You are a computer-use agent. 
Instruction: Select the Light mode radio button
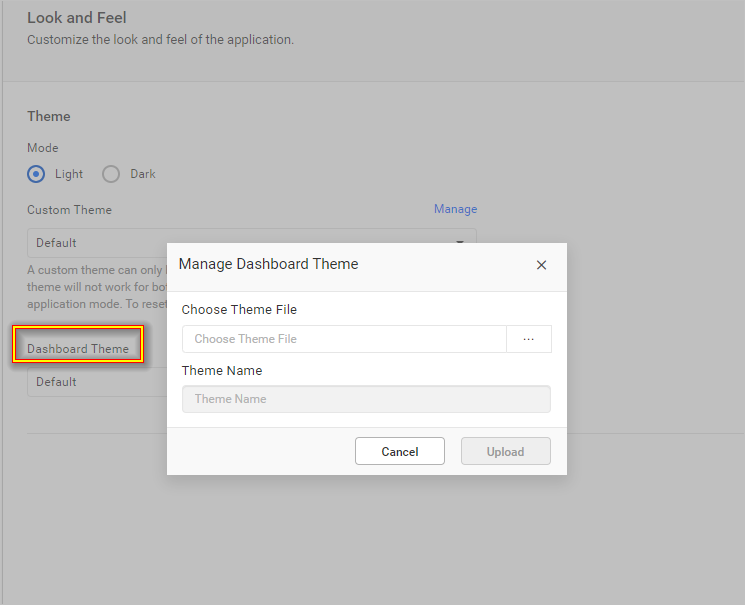point(37,174)
